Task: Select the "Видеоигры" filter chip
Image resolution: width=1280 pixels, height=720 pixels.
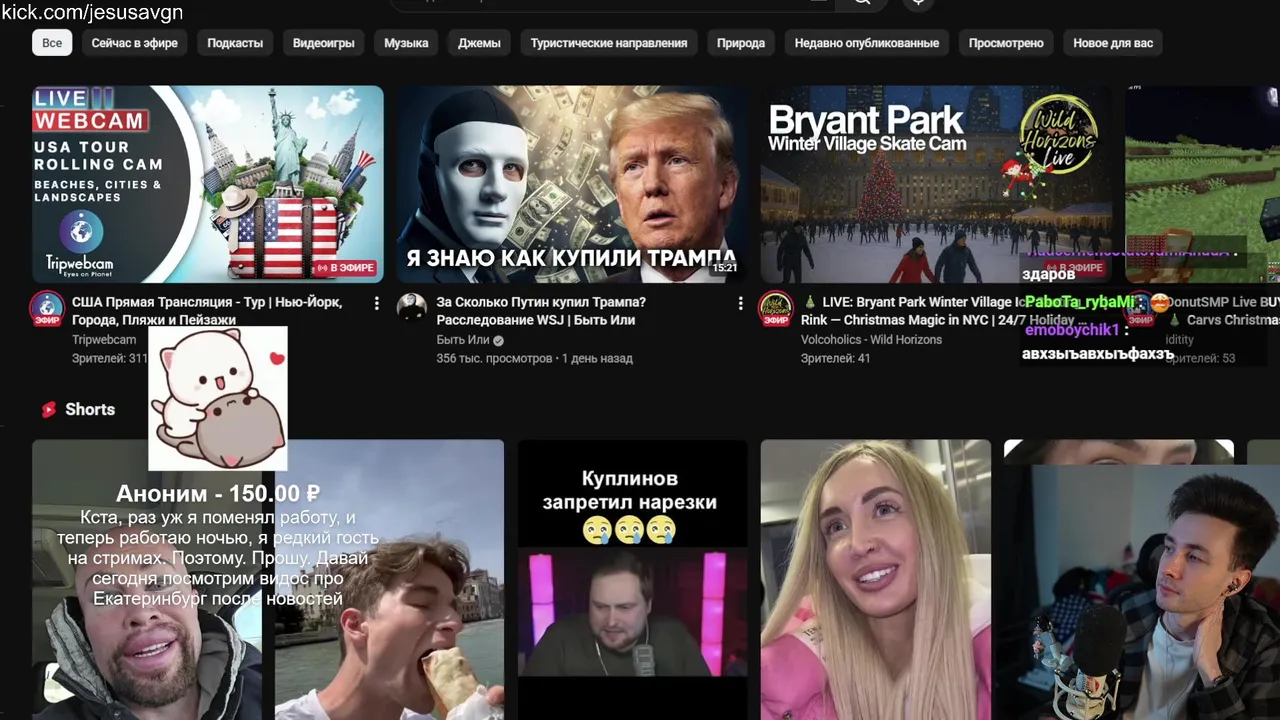Action: point(323,43)
